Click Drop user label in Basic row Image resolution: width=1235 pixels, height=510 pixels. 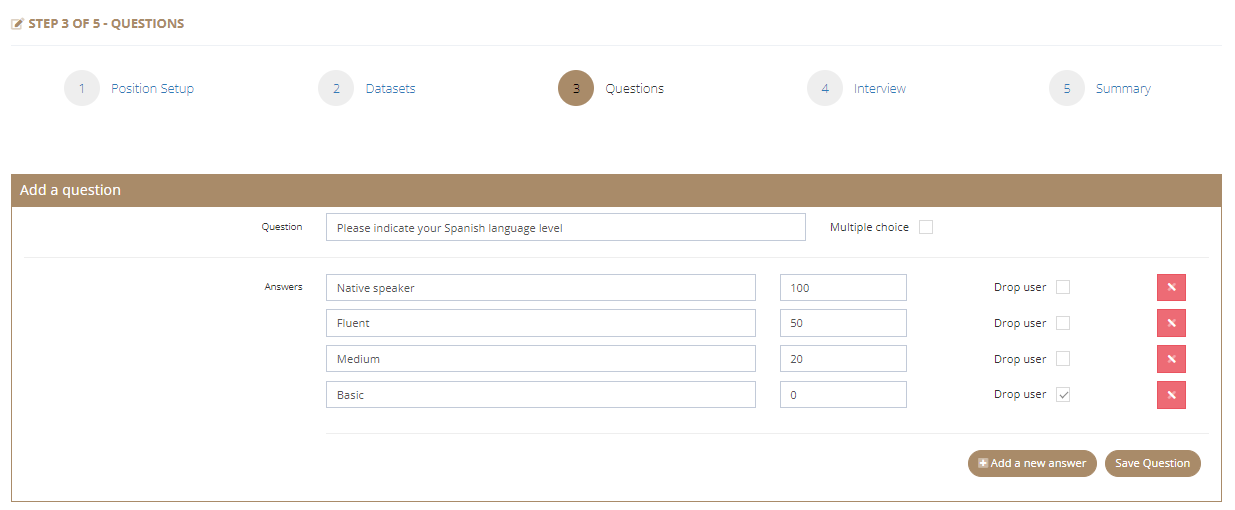tap(1020, 394)
